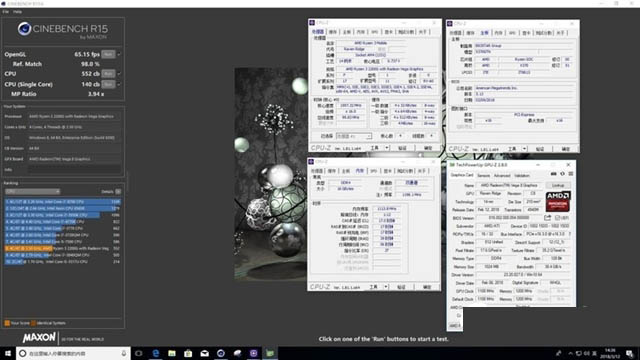The height and width of the screenshot is (360, 640).
Task: Open the Store icon in the taskbar
Action: pyautogui.click(x=188, y=353)
